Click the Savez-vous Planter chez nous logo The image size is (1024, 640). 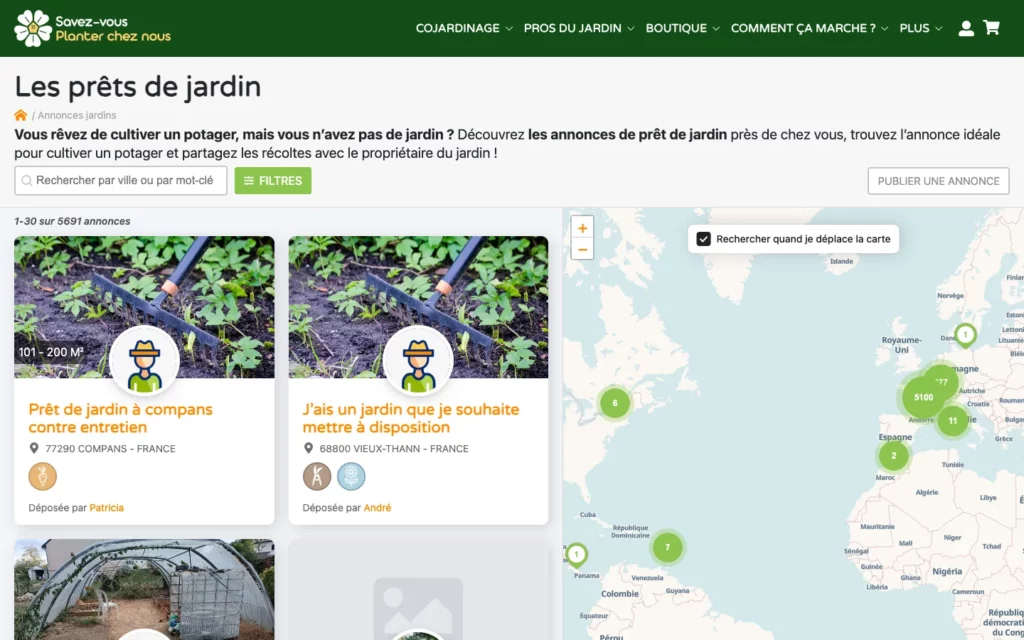tap(92, 28)
